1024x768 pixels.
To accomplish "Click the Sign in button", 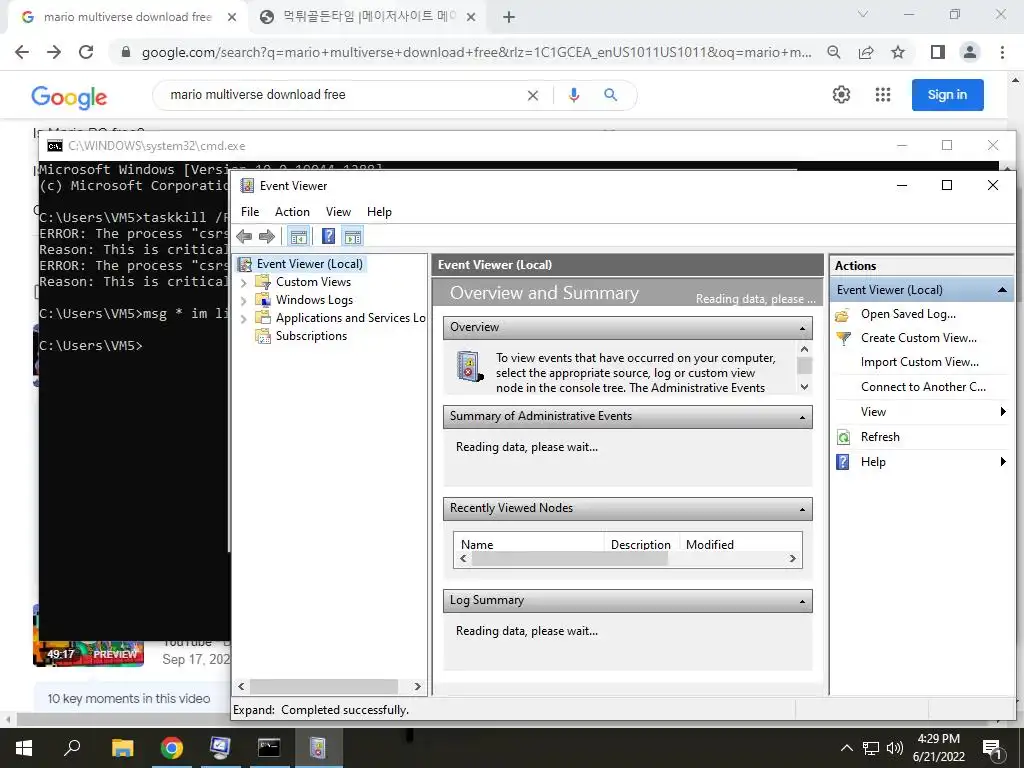I will pyautogui.click(x=947, y=95).
